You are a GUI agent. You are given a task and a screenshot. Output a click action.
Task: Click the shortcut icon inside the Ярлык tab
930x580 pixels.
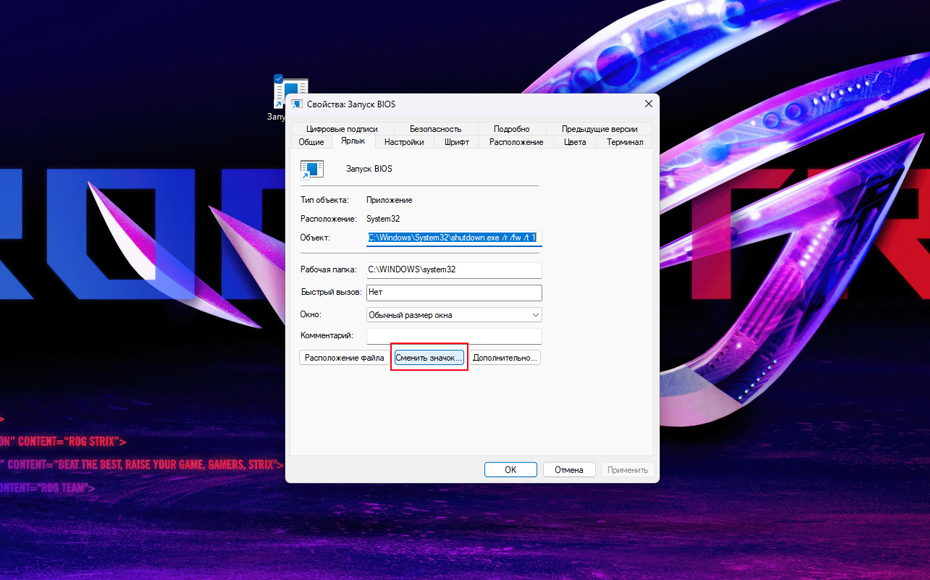click(x=312, y=170)
